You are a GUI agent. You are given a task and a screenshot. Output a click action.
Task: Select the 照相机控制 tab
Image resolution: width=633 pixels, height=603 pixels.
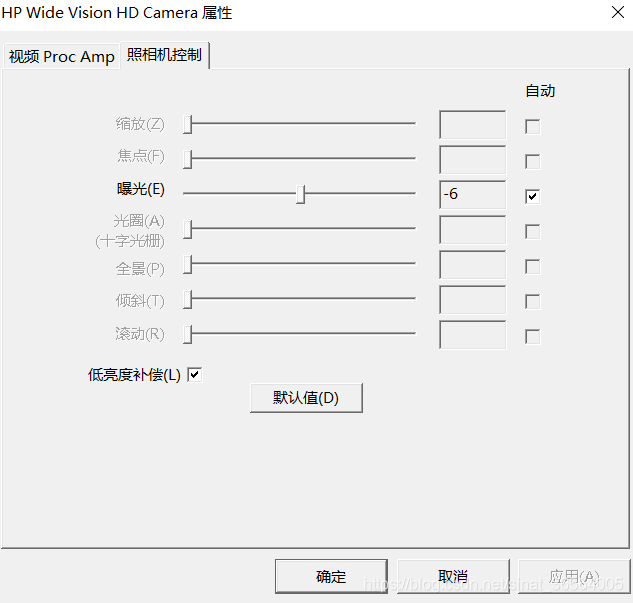click(x=164, y=55)
